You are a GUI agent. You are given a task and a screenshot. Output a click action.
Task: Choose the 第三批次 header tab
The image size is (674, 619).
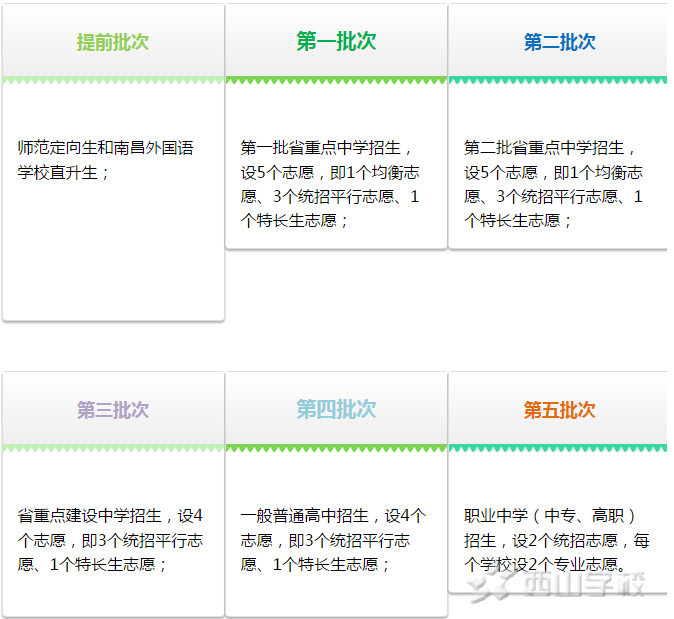(x=113, y=410)
